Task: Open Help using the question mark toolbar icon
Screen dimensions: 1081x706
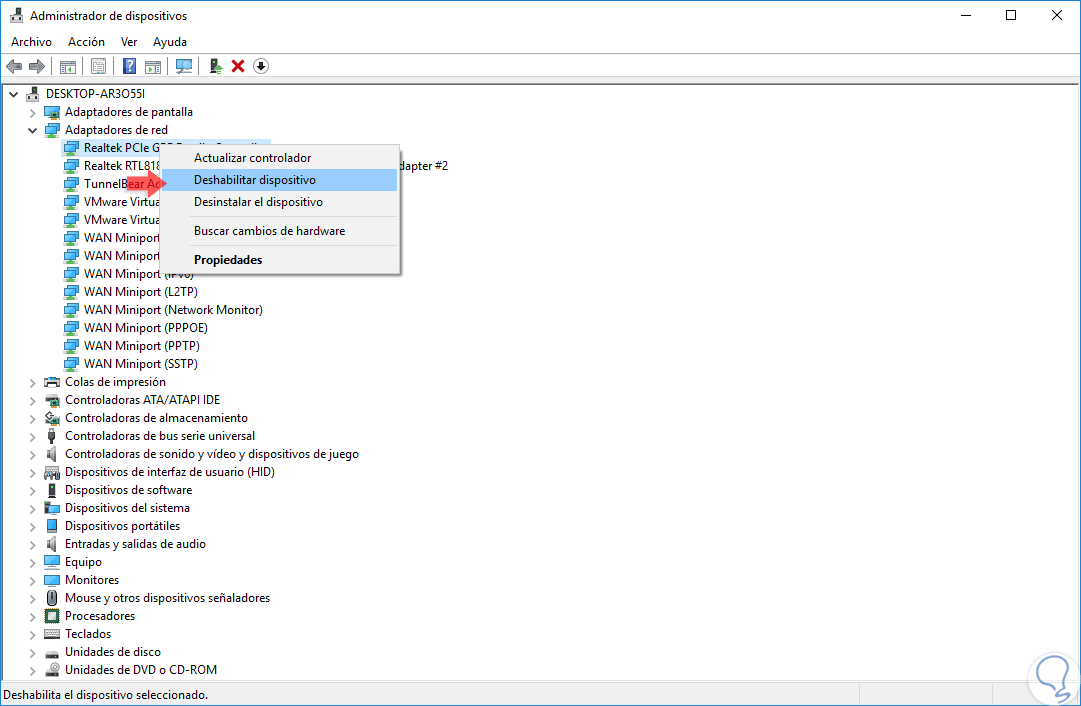Action: pos(128,66)
